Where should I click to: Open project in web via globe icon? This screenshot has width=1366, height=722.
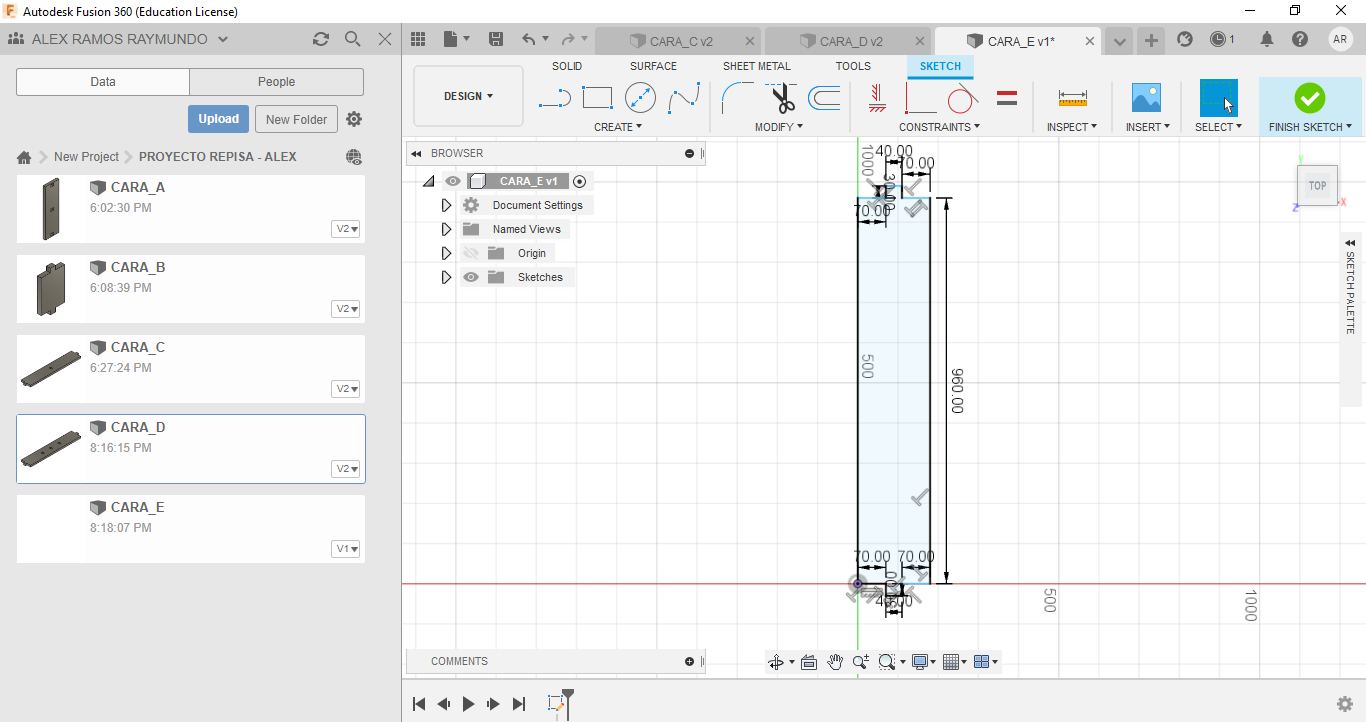[x=353, y=157]
